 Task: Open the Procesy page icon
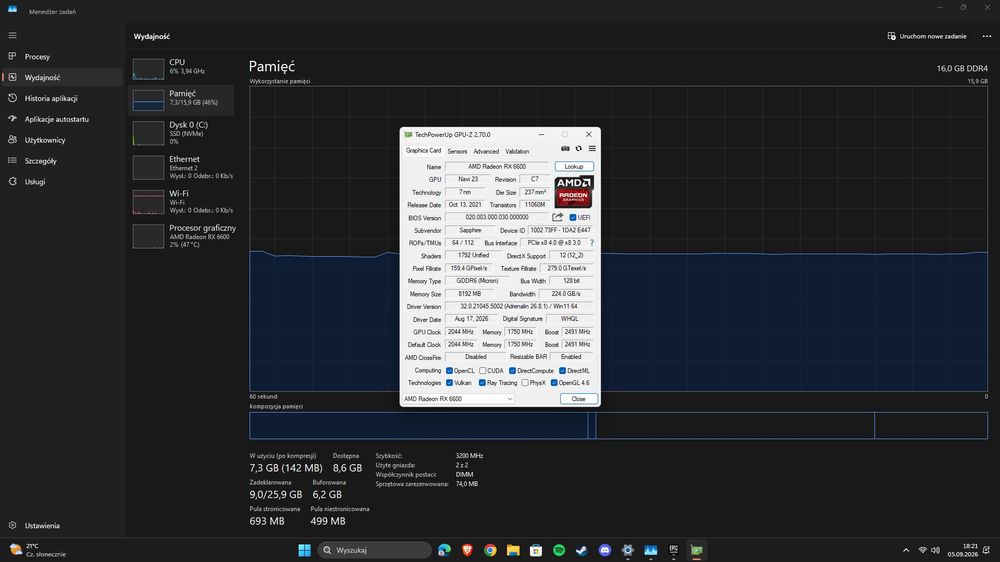(12, 57)
